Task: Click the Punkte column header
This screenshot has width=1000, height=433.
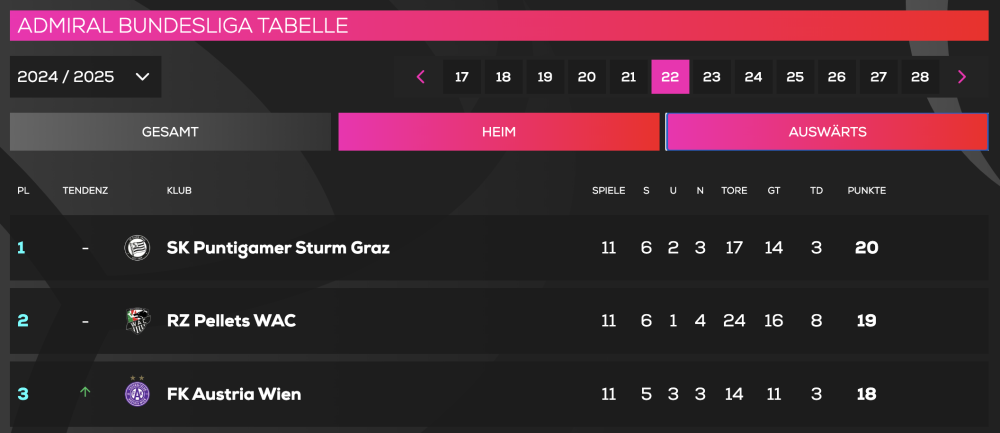Action: pyautogui.click(x=866, y=190)
